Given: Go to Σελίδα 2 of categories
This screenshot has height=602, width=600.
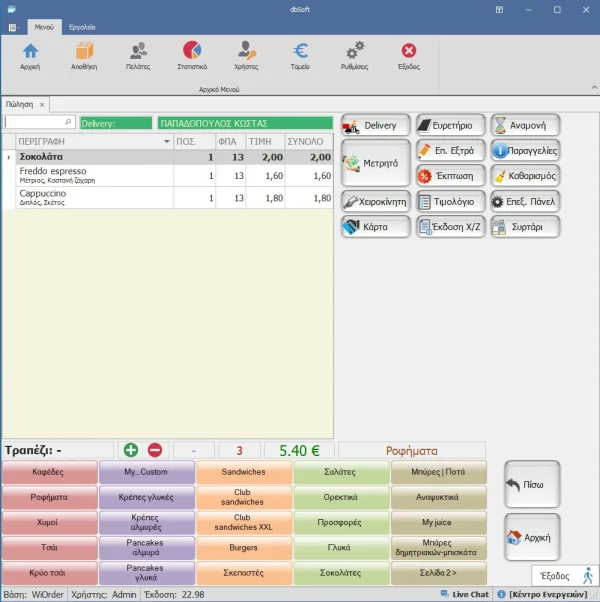Looking at the screenshot, I should pos(438,574).
